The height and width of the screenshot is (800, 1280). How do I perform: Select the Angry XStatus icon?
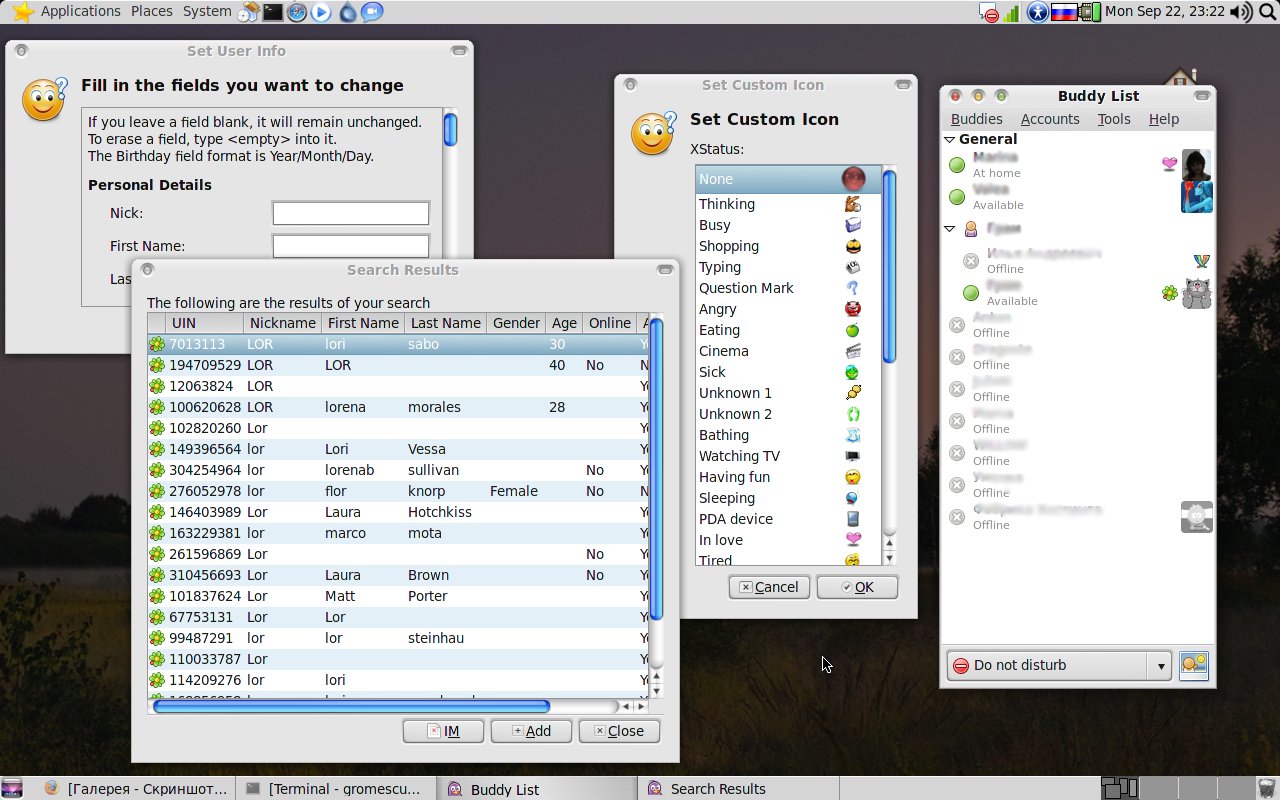(x=852, y=309)
